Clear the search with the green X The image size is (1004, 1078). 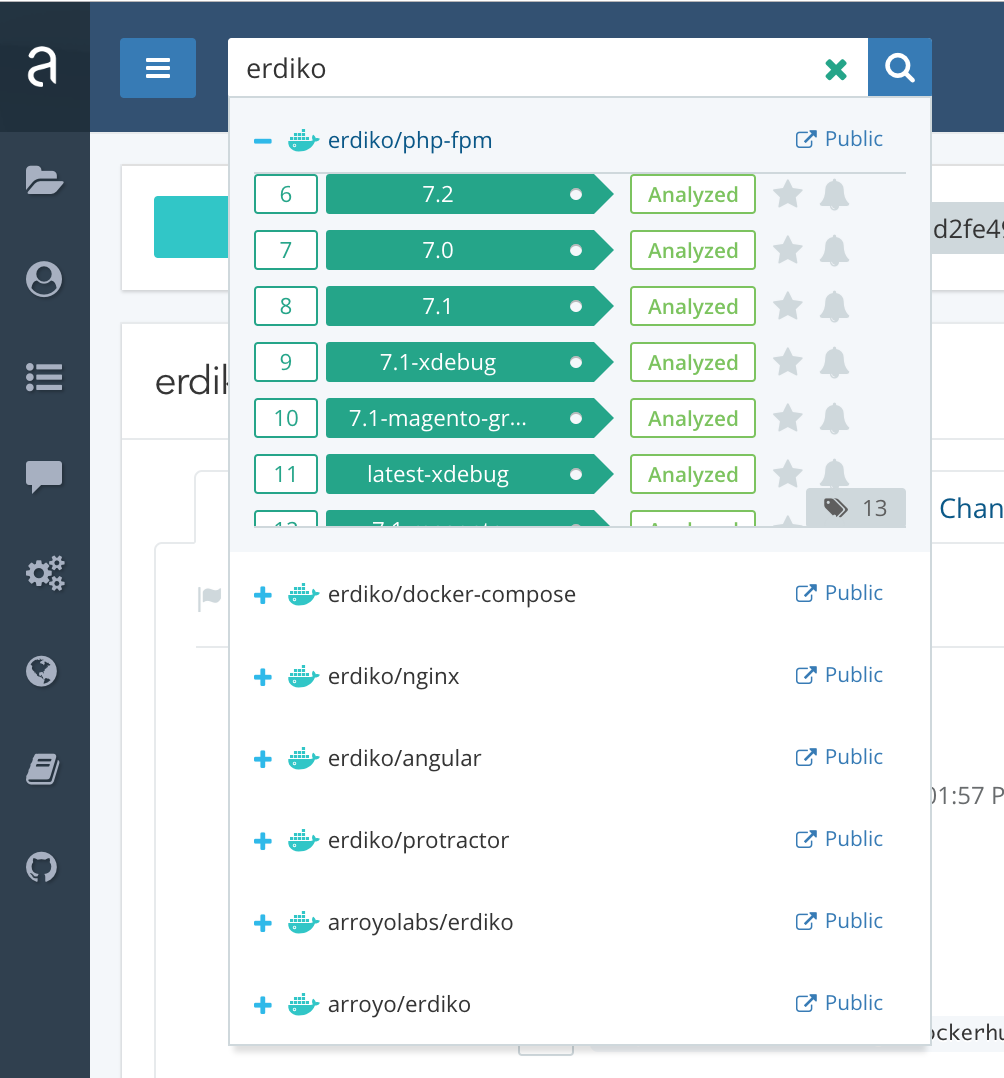(x=836, y=69)
